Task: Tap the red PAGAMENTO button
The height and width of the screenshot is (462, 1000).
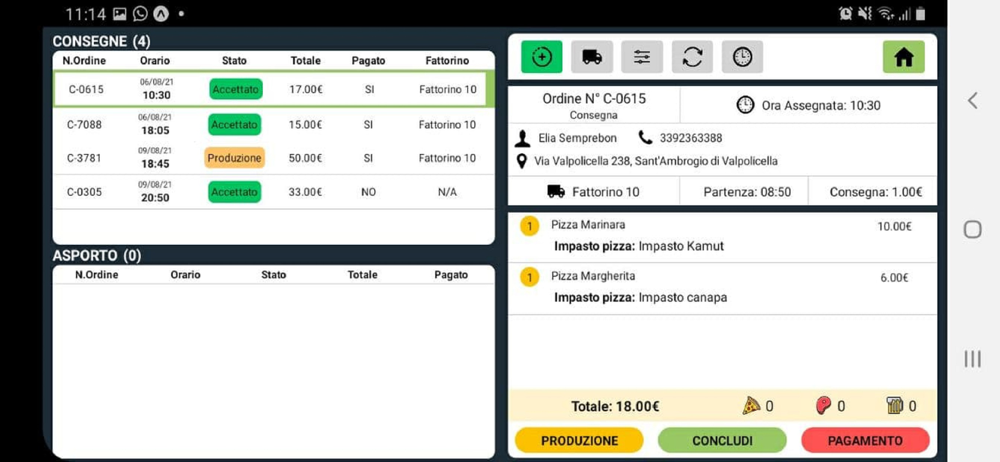Action: point(865,440)
